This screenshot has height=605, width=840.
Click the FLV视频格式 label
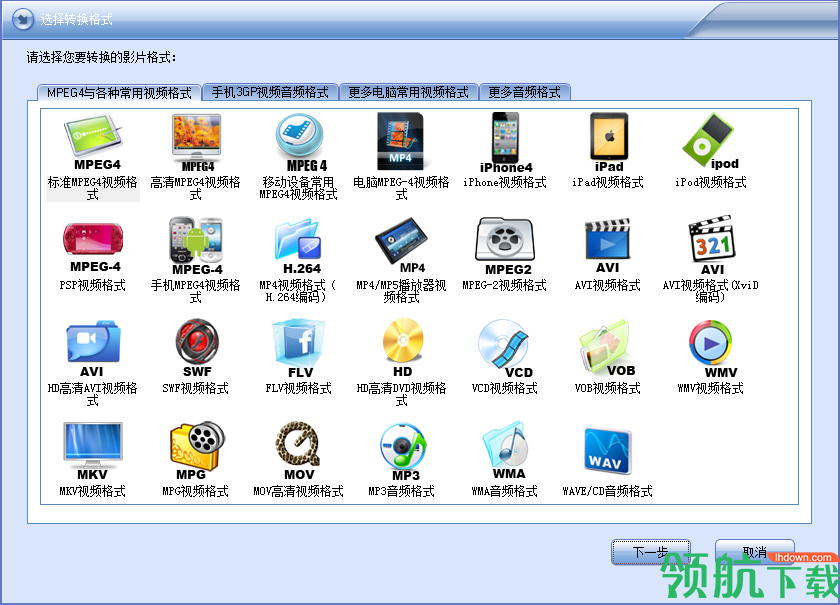(x=298, y=388)
